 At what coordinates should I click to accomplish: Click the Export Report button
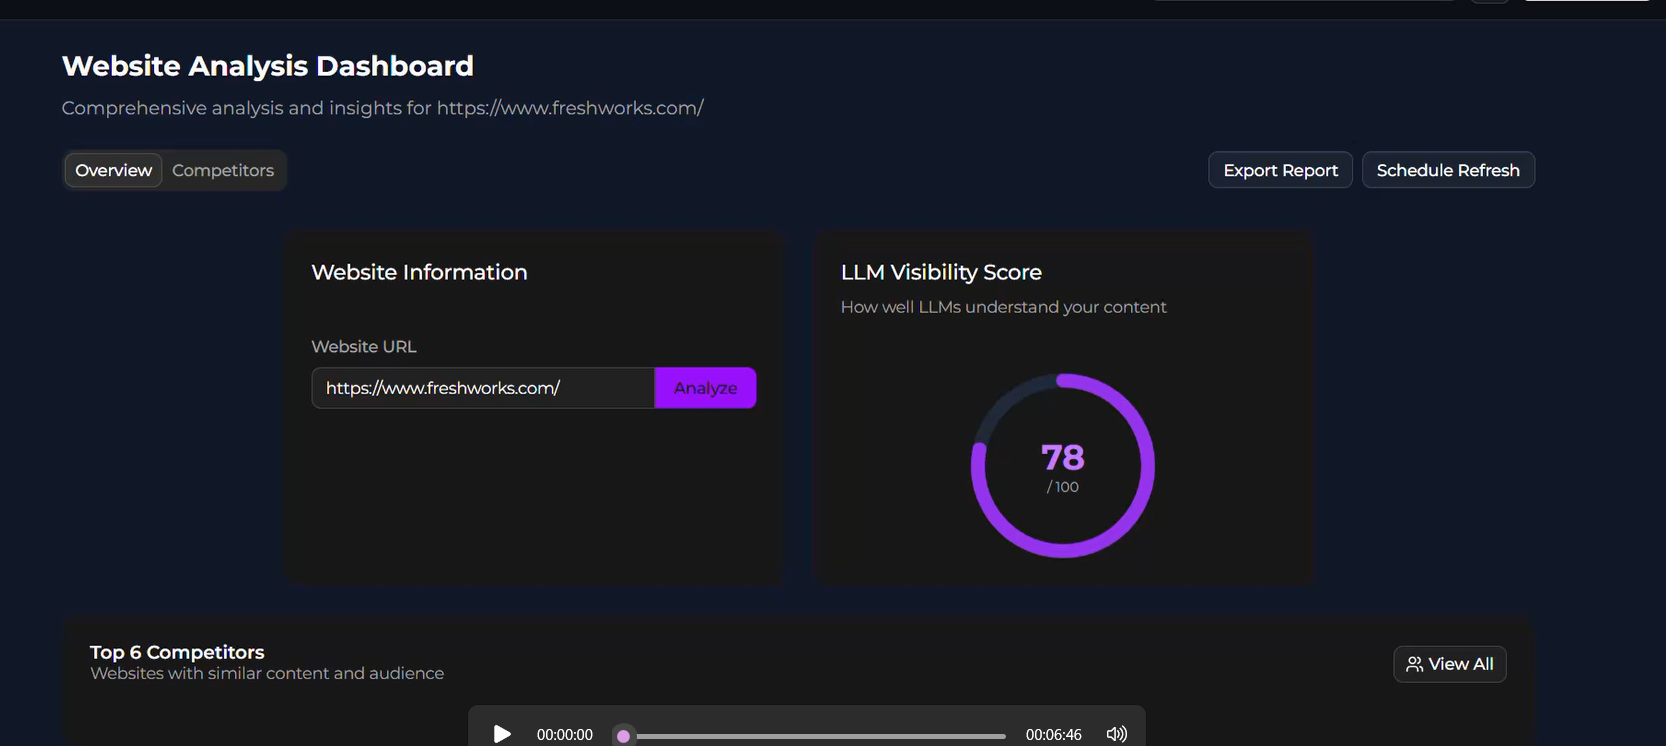pos(1280,170)
